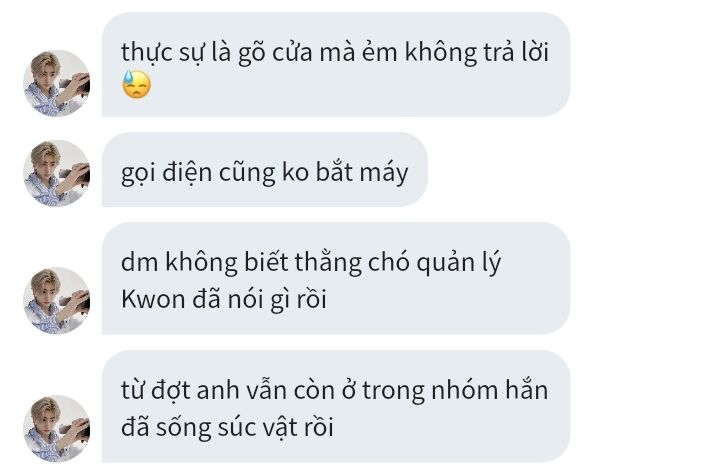
Task: Click the word 'dm' starting the third message
Action: point(140,263)
